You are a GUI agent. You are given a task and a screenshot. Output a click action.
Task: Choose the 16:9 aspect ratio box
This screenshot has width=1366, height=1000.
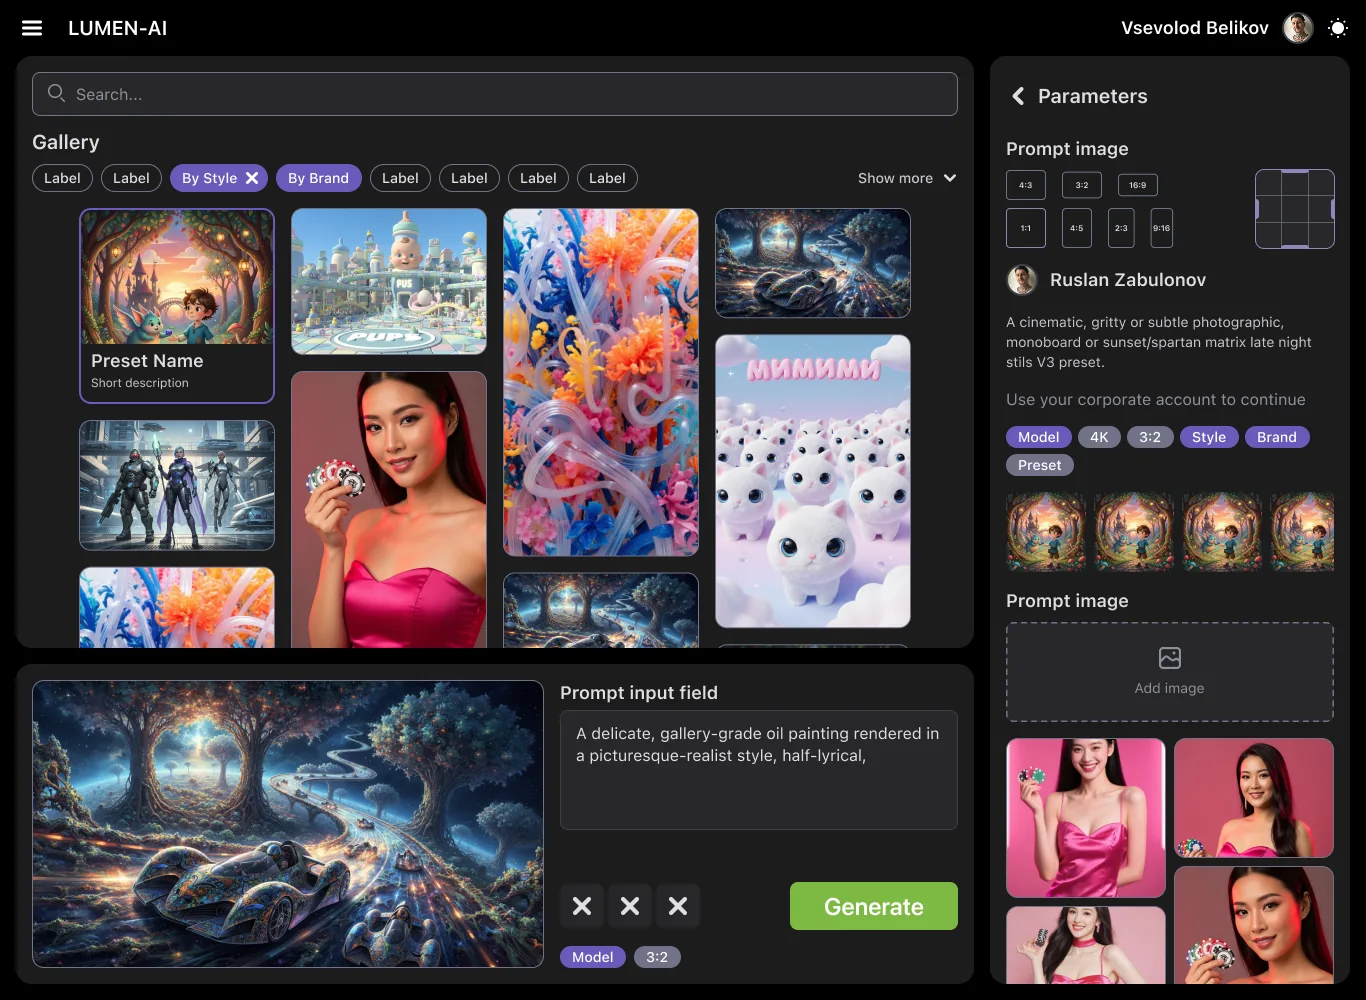tap(1138, 185)
